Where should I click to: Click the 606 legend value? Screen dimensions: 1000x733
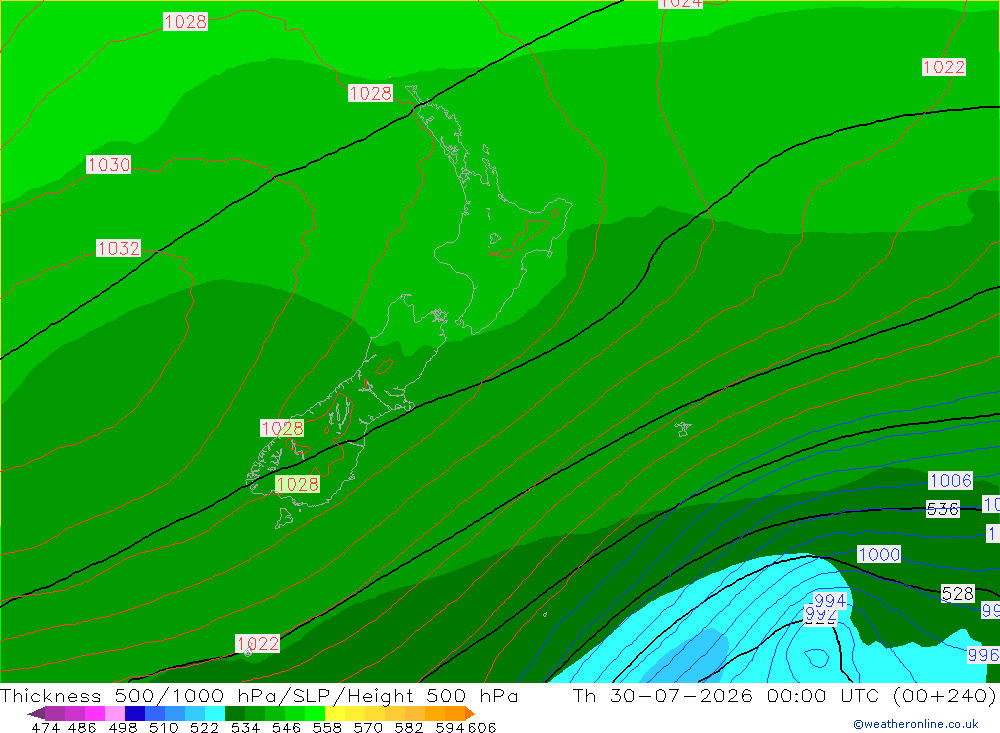click(482, 727)
